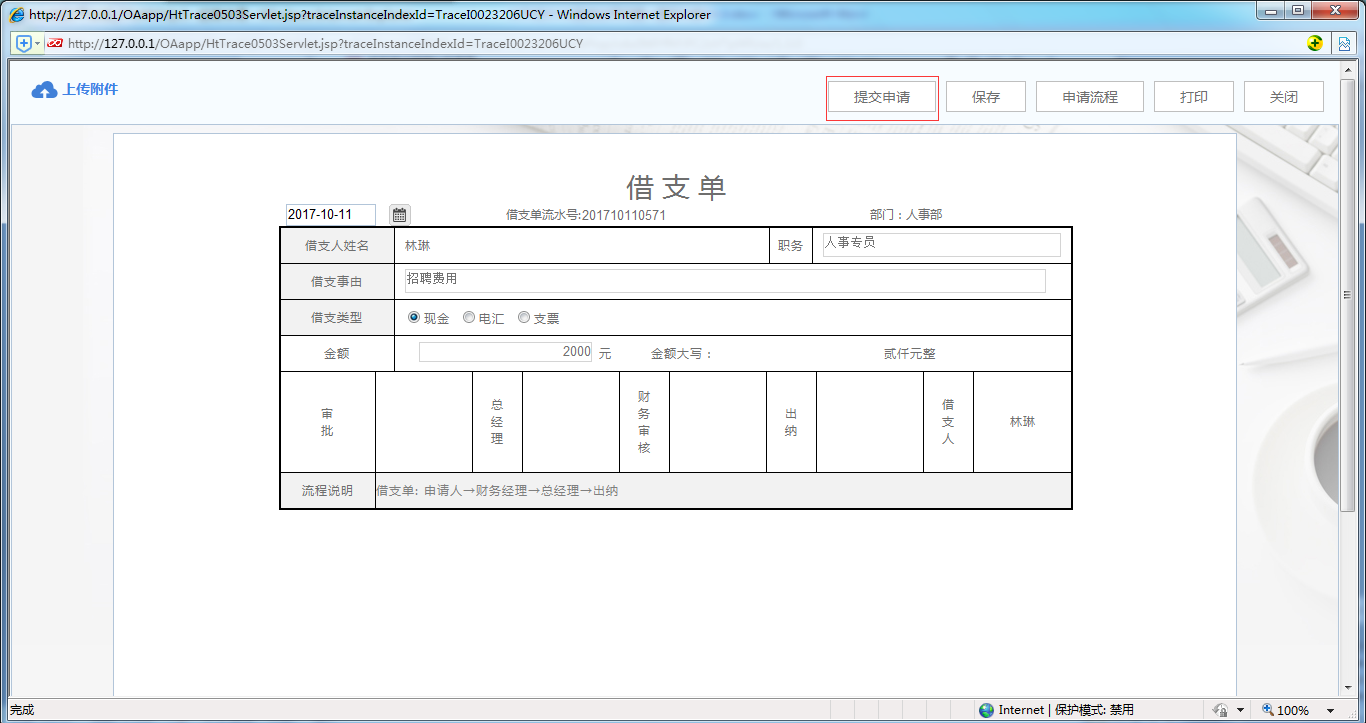Image resolution: width=1366 pixels, height=723 pixels.
Task: Open the calendar icon beside the date field
Action: pyautogui.click(x=398, y=214)
